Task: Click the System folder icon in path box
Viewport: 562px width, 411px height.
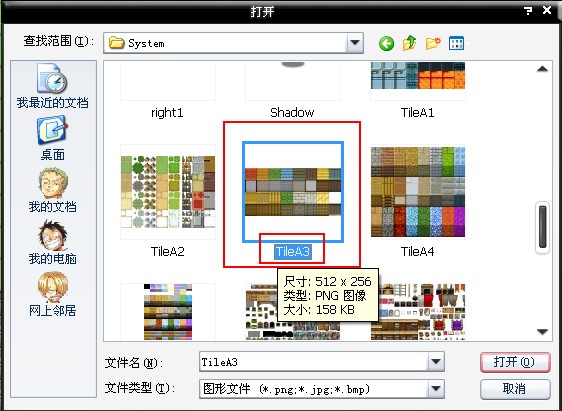Action: 116,43
